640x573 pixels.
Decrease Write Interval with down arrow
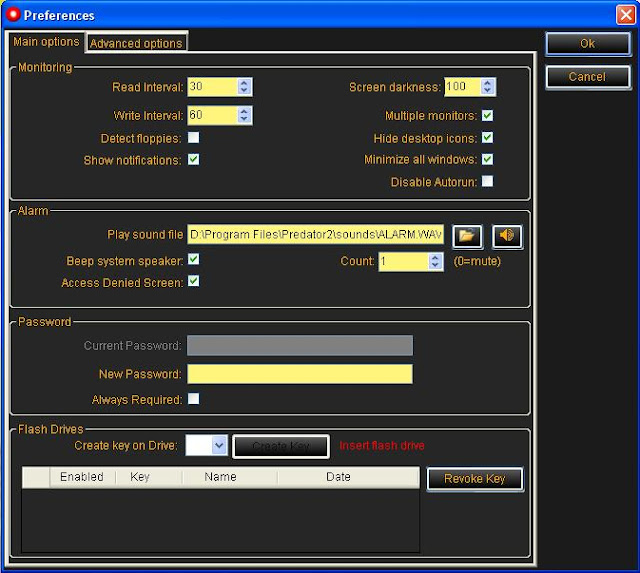point(244,119)
